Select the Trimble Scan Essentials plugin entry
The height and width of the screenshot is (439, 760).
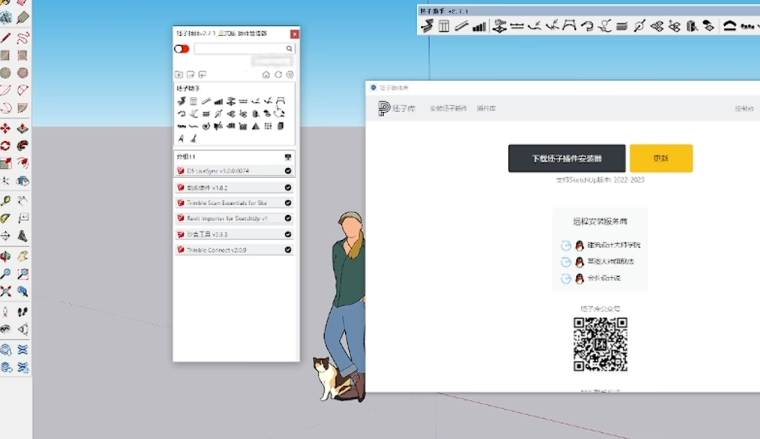pyautogui.click(x=228, y=202)
